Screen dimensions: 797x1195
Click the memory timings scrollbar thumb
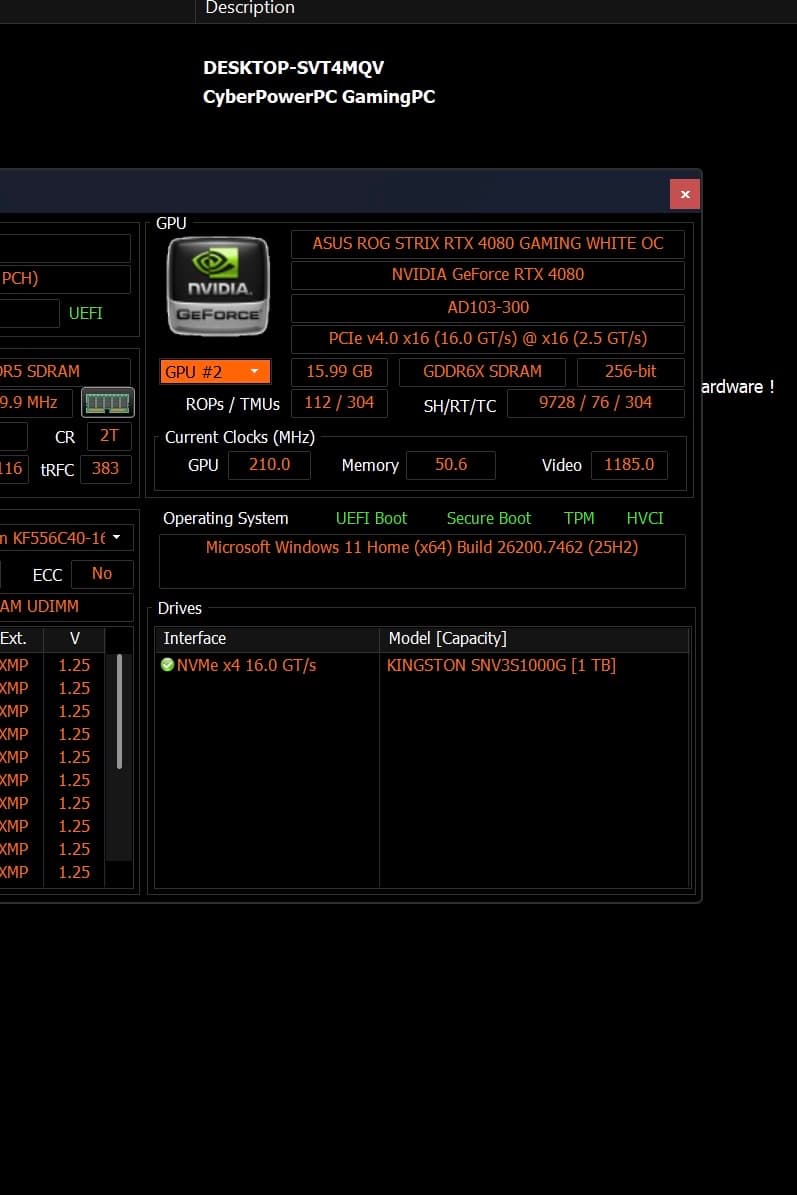pos(119,711)
